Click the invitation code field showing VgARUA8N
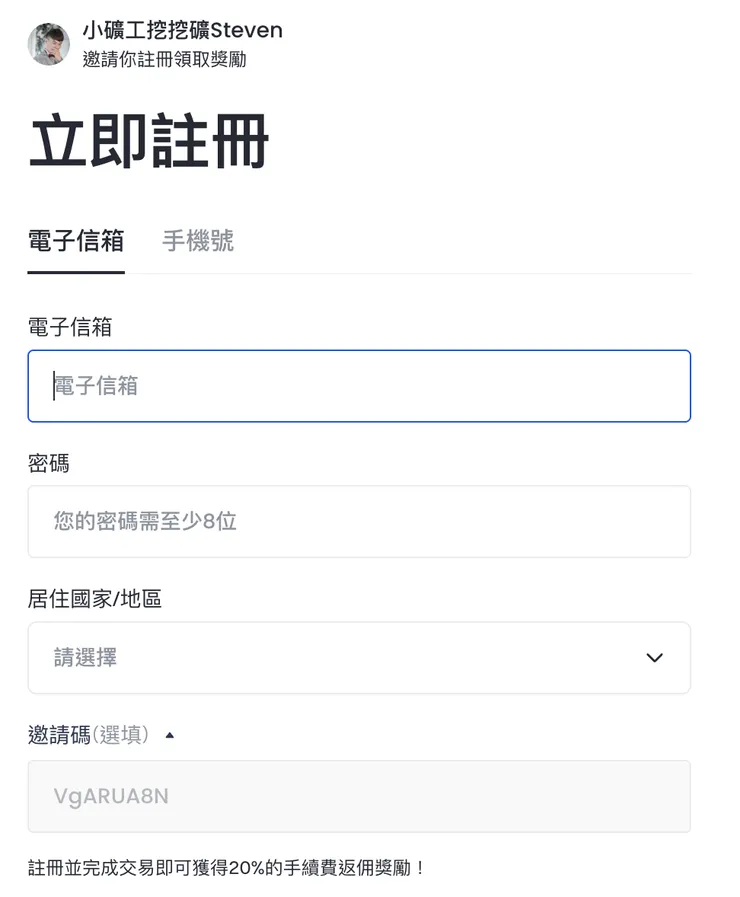Screen dimensions: 740x897 [x=360, y=796]
